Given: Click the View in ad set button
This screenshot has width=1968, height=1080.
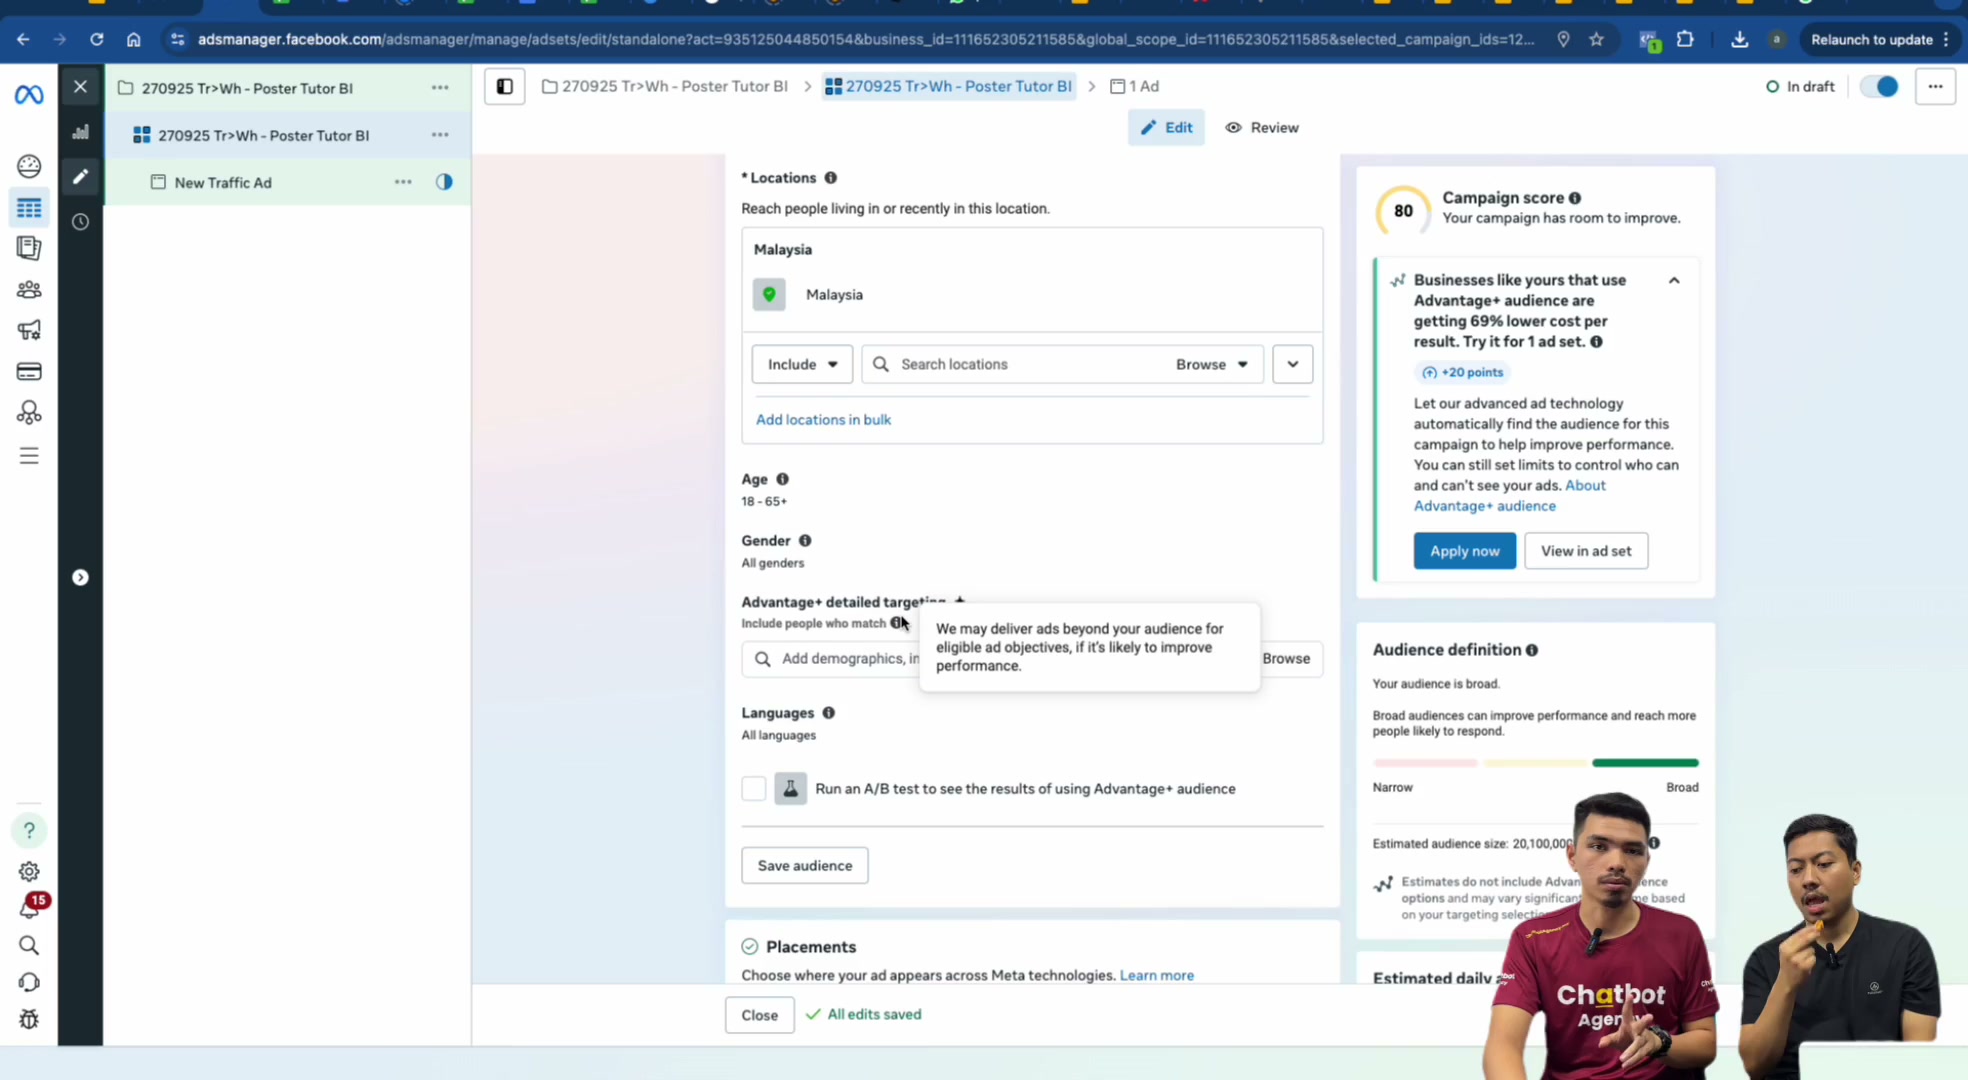Looking at the screenshot, I should tap(1586, 551).
